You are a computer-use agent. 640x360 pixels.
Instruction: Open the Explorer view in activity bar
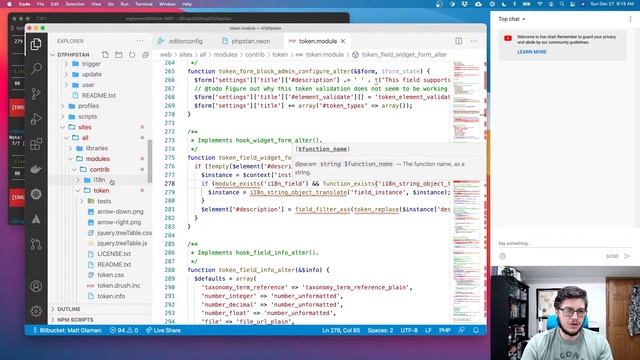point(36,44)
